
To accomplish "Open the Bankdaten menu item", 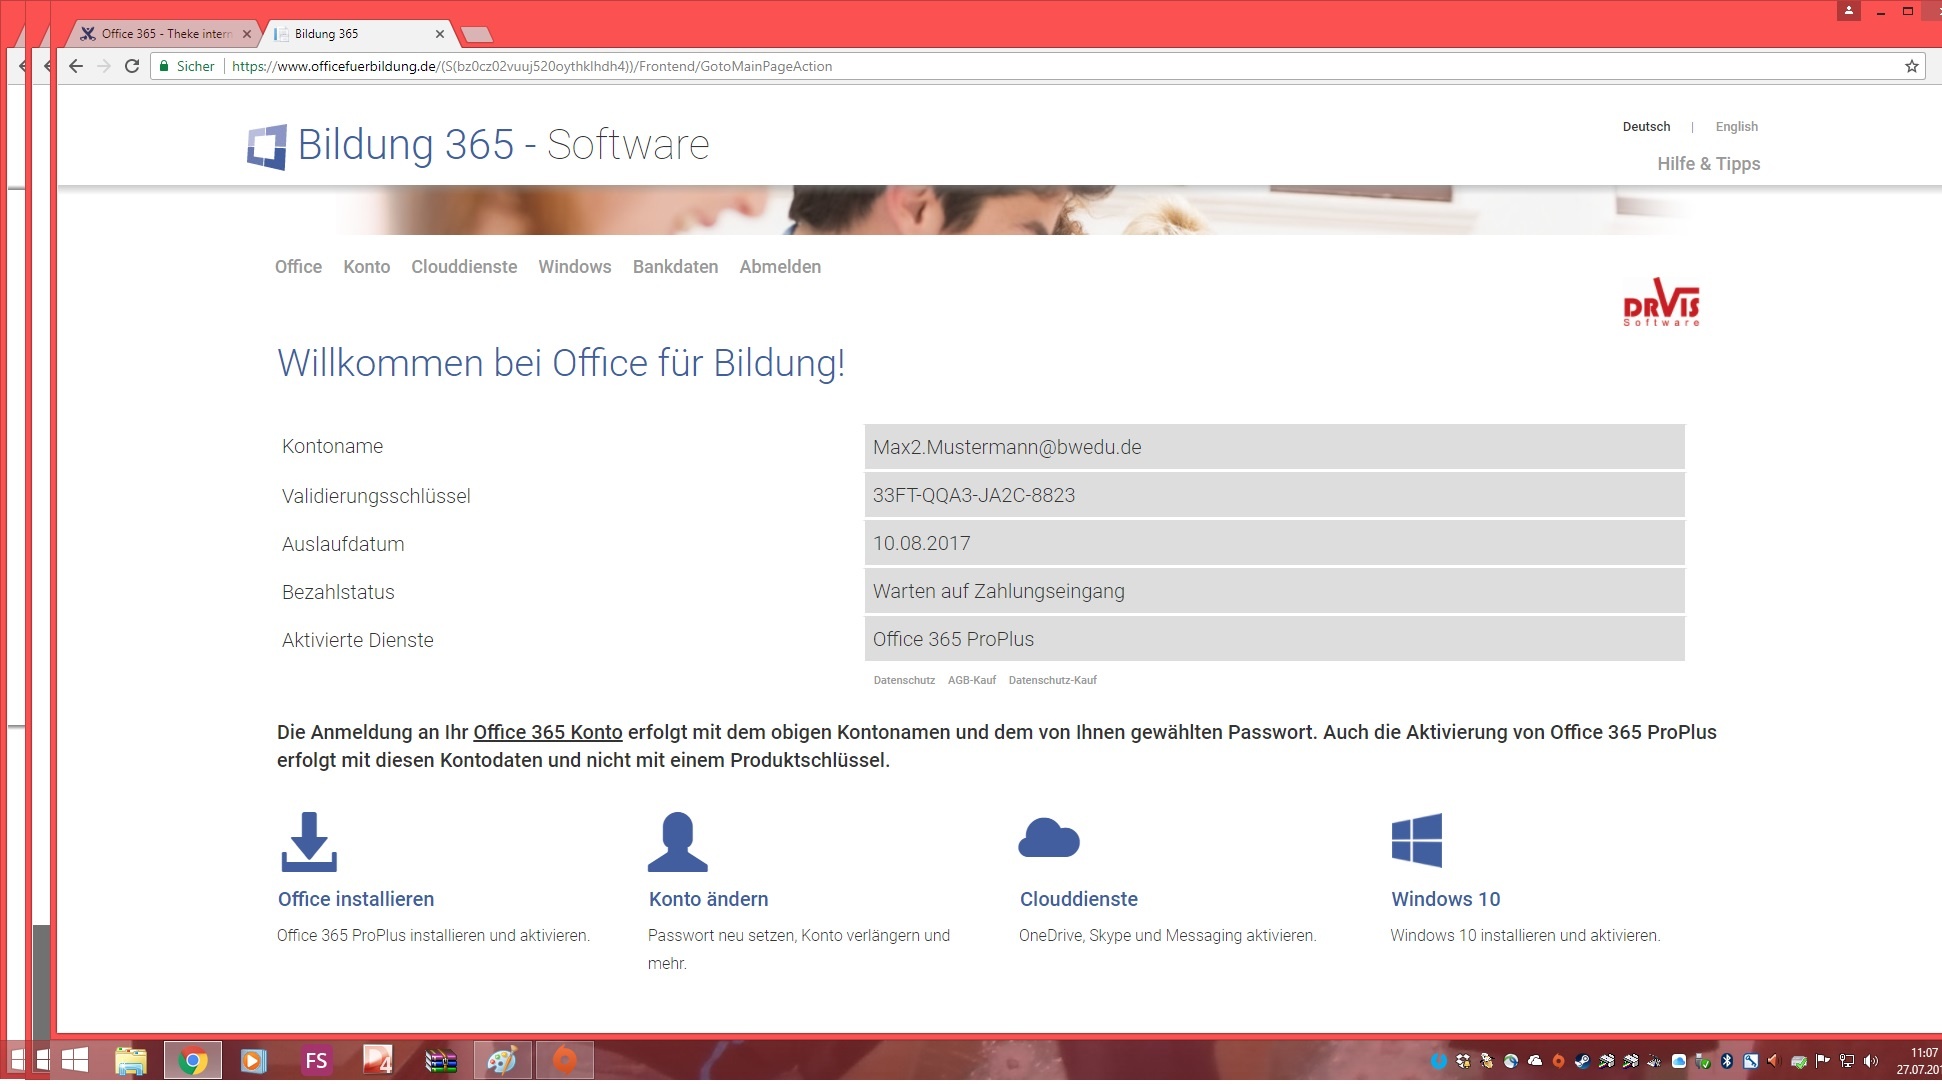I will click(x=675, y=267).
